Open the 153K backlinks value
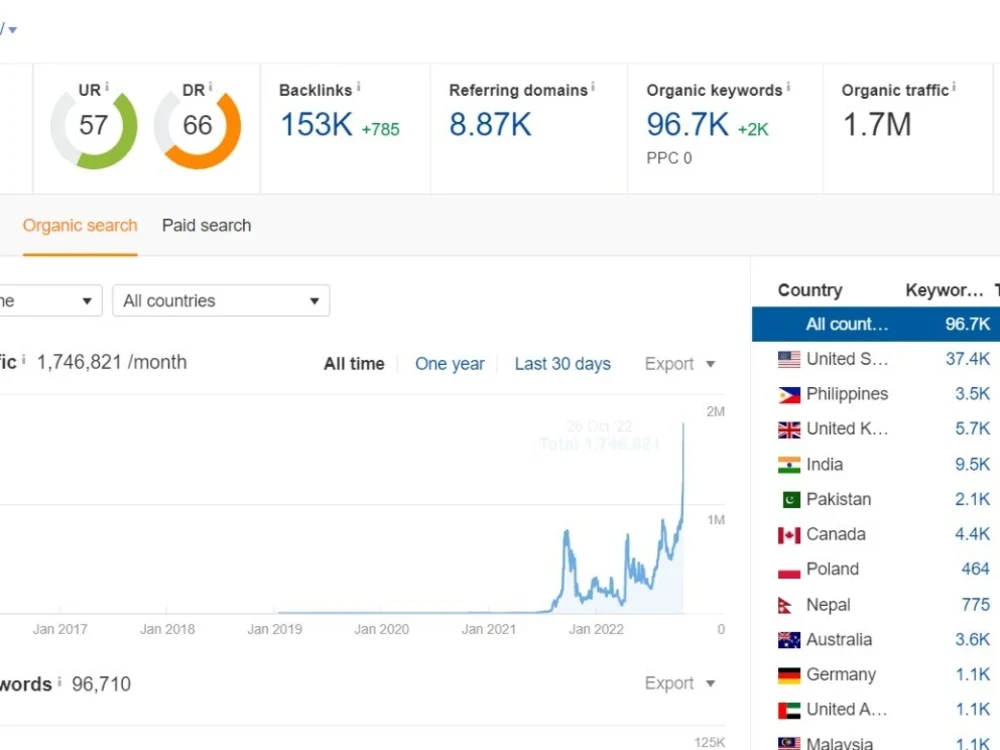 pyautogui.click(x=316, y=124)
